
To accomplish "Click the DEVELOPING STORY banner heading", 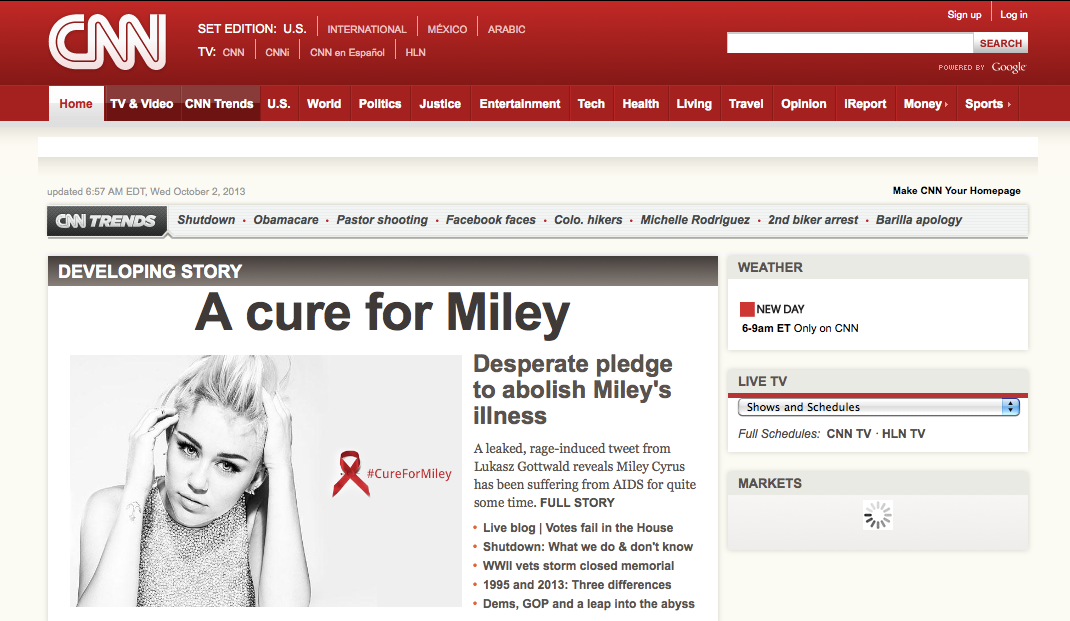I will [x=150, y=272].
